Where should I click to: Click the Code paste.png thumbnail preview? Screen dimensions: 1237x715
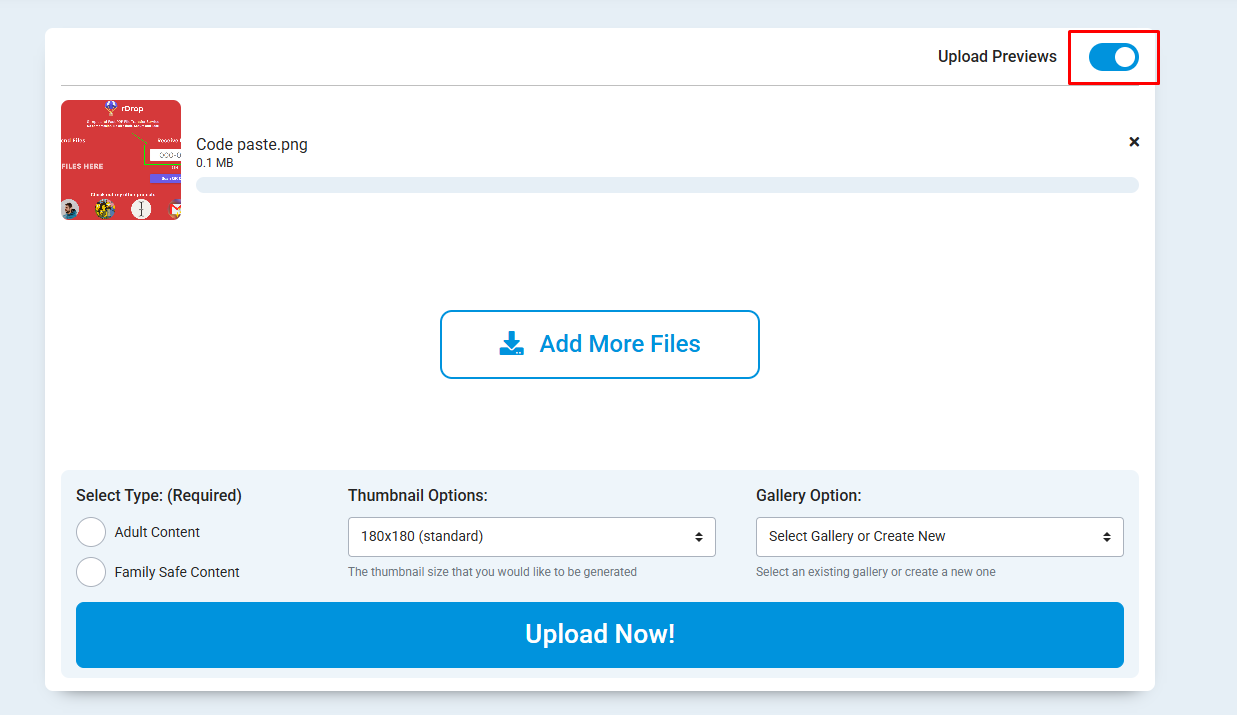pos(121,160)
